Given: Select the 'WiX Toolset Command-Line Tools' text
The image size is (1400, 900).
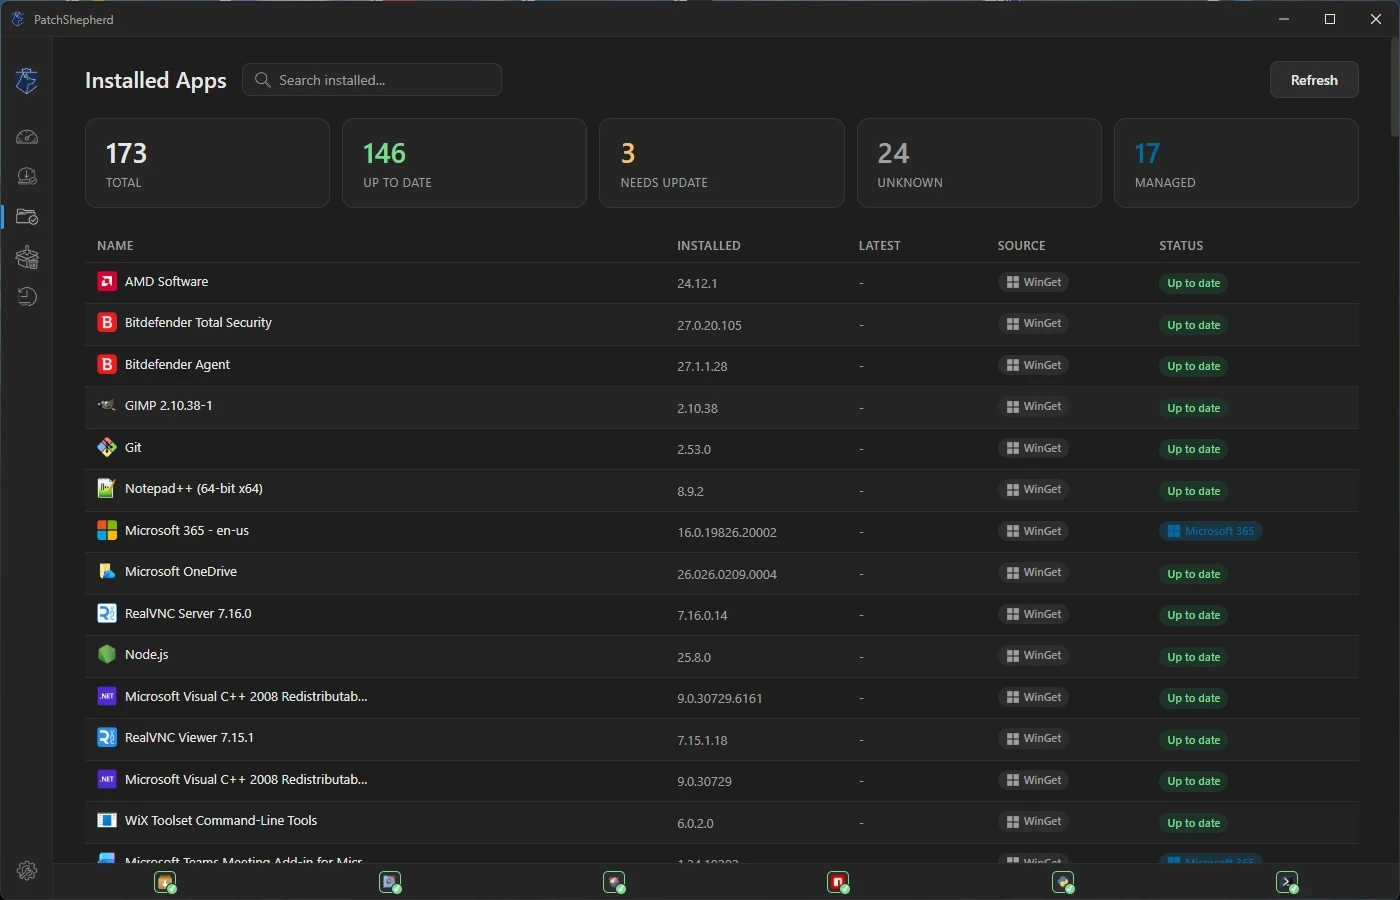Looking at the screenshot, I should coord(221,821).
